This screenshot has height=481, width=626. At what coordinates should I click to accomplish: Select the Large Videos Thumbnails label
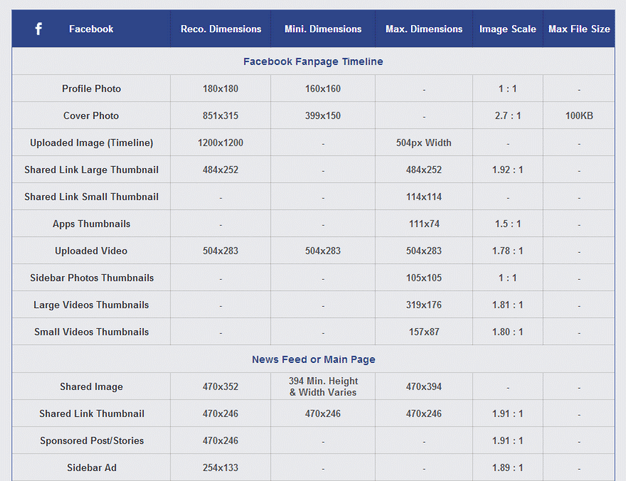click(x=91, y=305)
